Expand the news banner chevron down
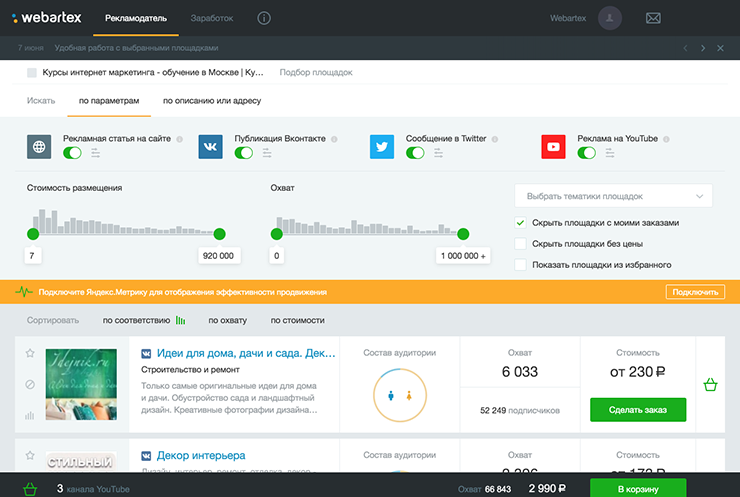 click(x=721, y=48)
